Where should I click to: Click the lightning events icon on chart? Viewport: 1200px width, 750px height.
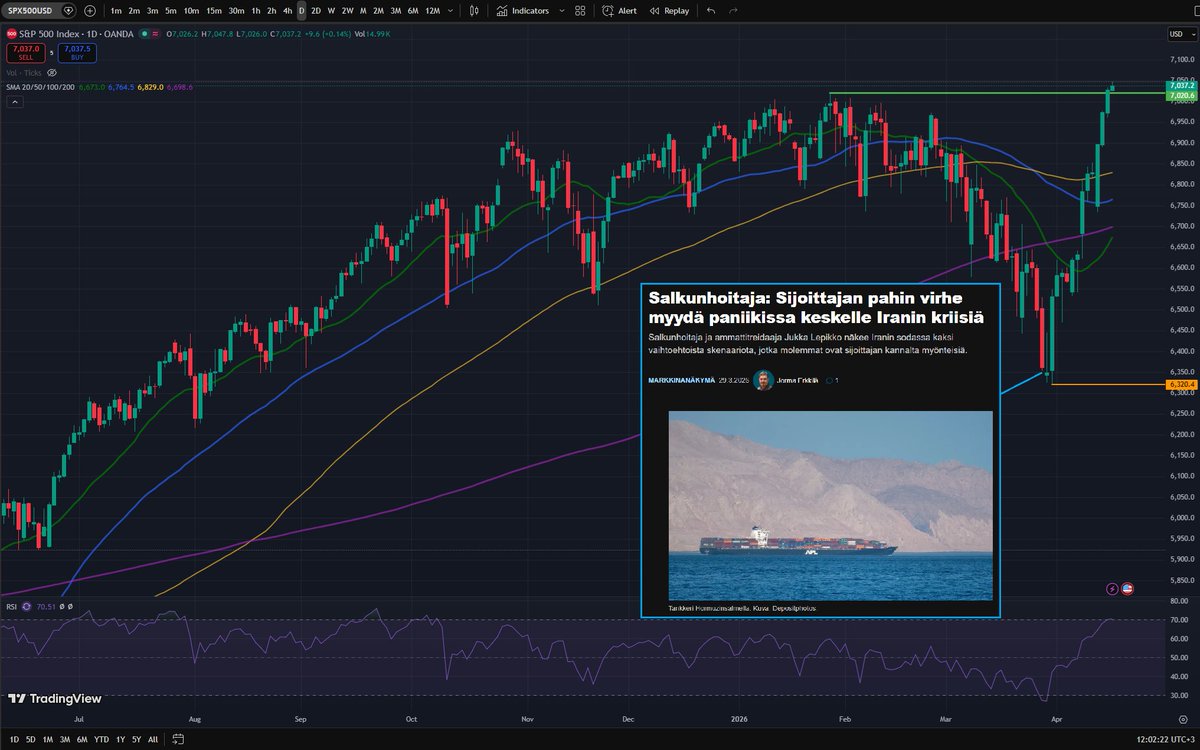tap(1112, 588)
